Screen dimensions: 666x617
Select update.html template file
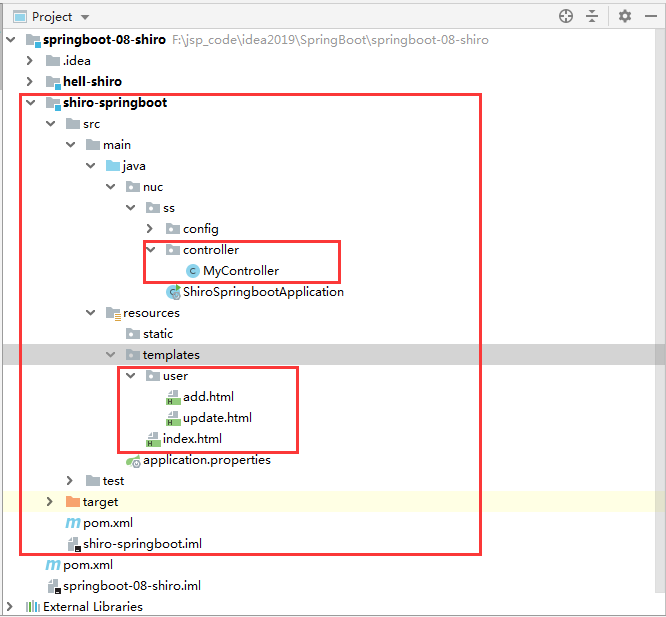point(217,417)
